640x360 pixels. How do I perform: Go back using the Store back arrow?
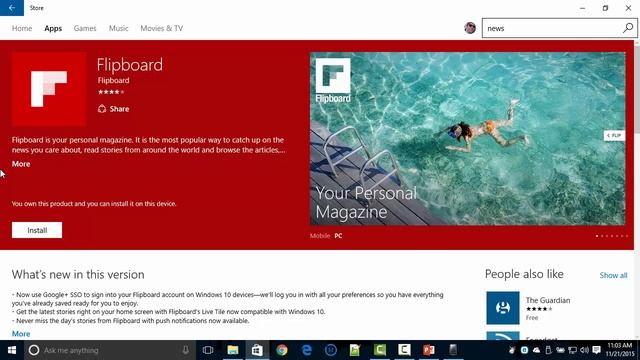(12, 8)
